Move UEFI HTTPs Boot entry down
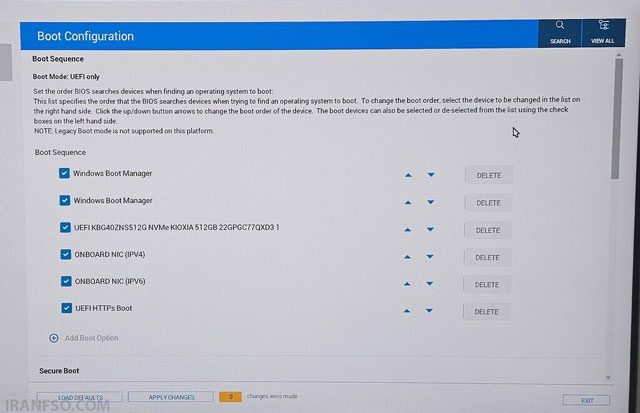The width and height of the screenshot is (640, 413). click(429, 311)
